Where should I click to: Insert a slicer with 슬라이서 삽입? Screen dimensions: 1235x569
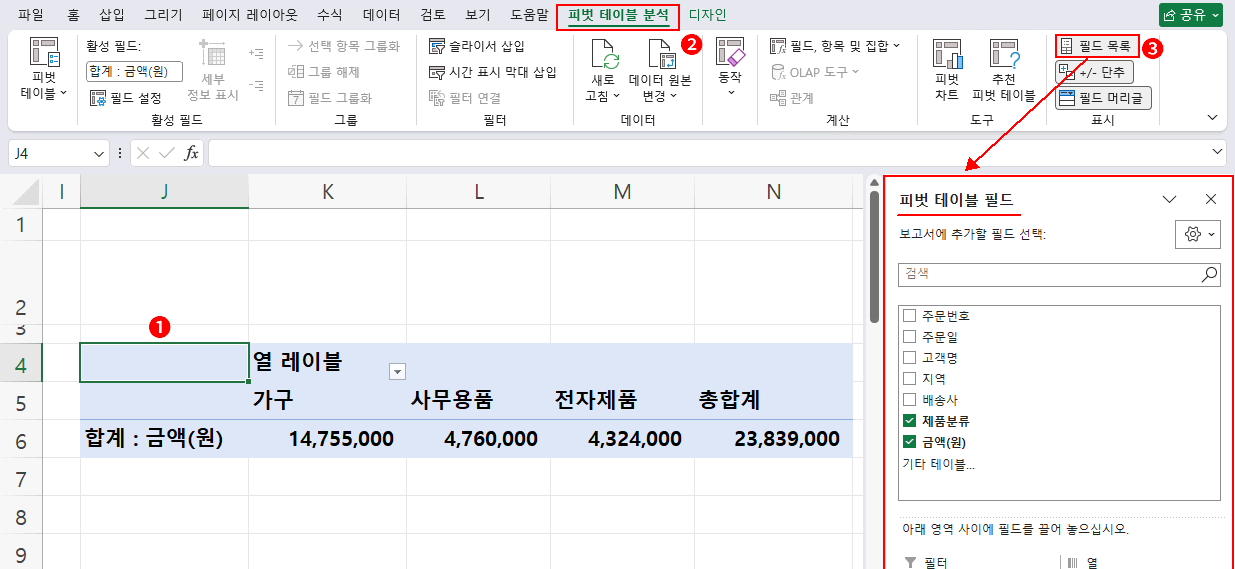click(x=476, y=45)
